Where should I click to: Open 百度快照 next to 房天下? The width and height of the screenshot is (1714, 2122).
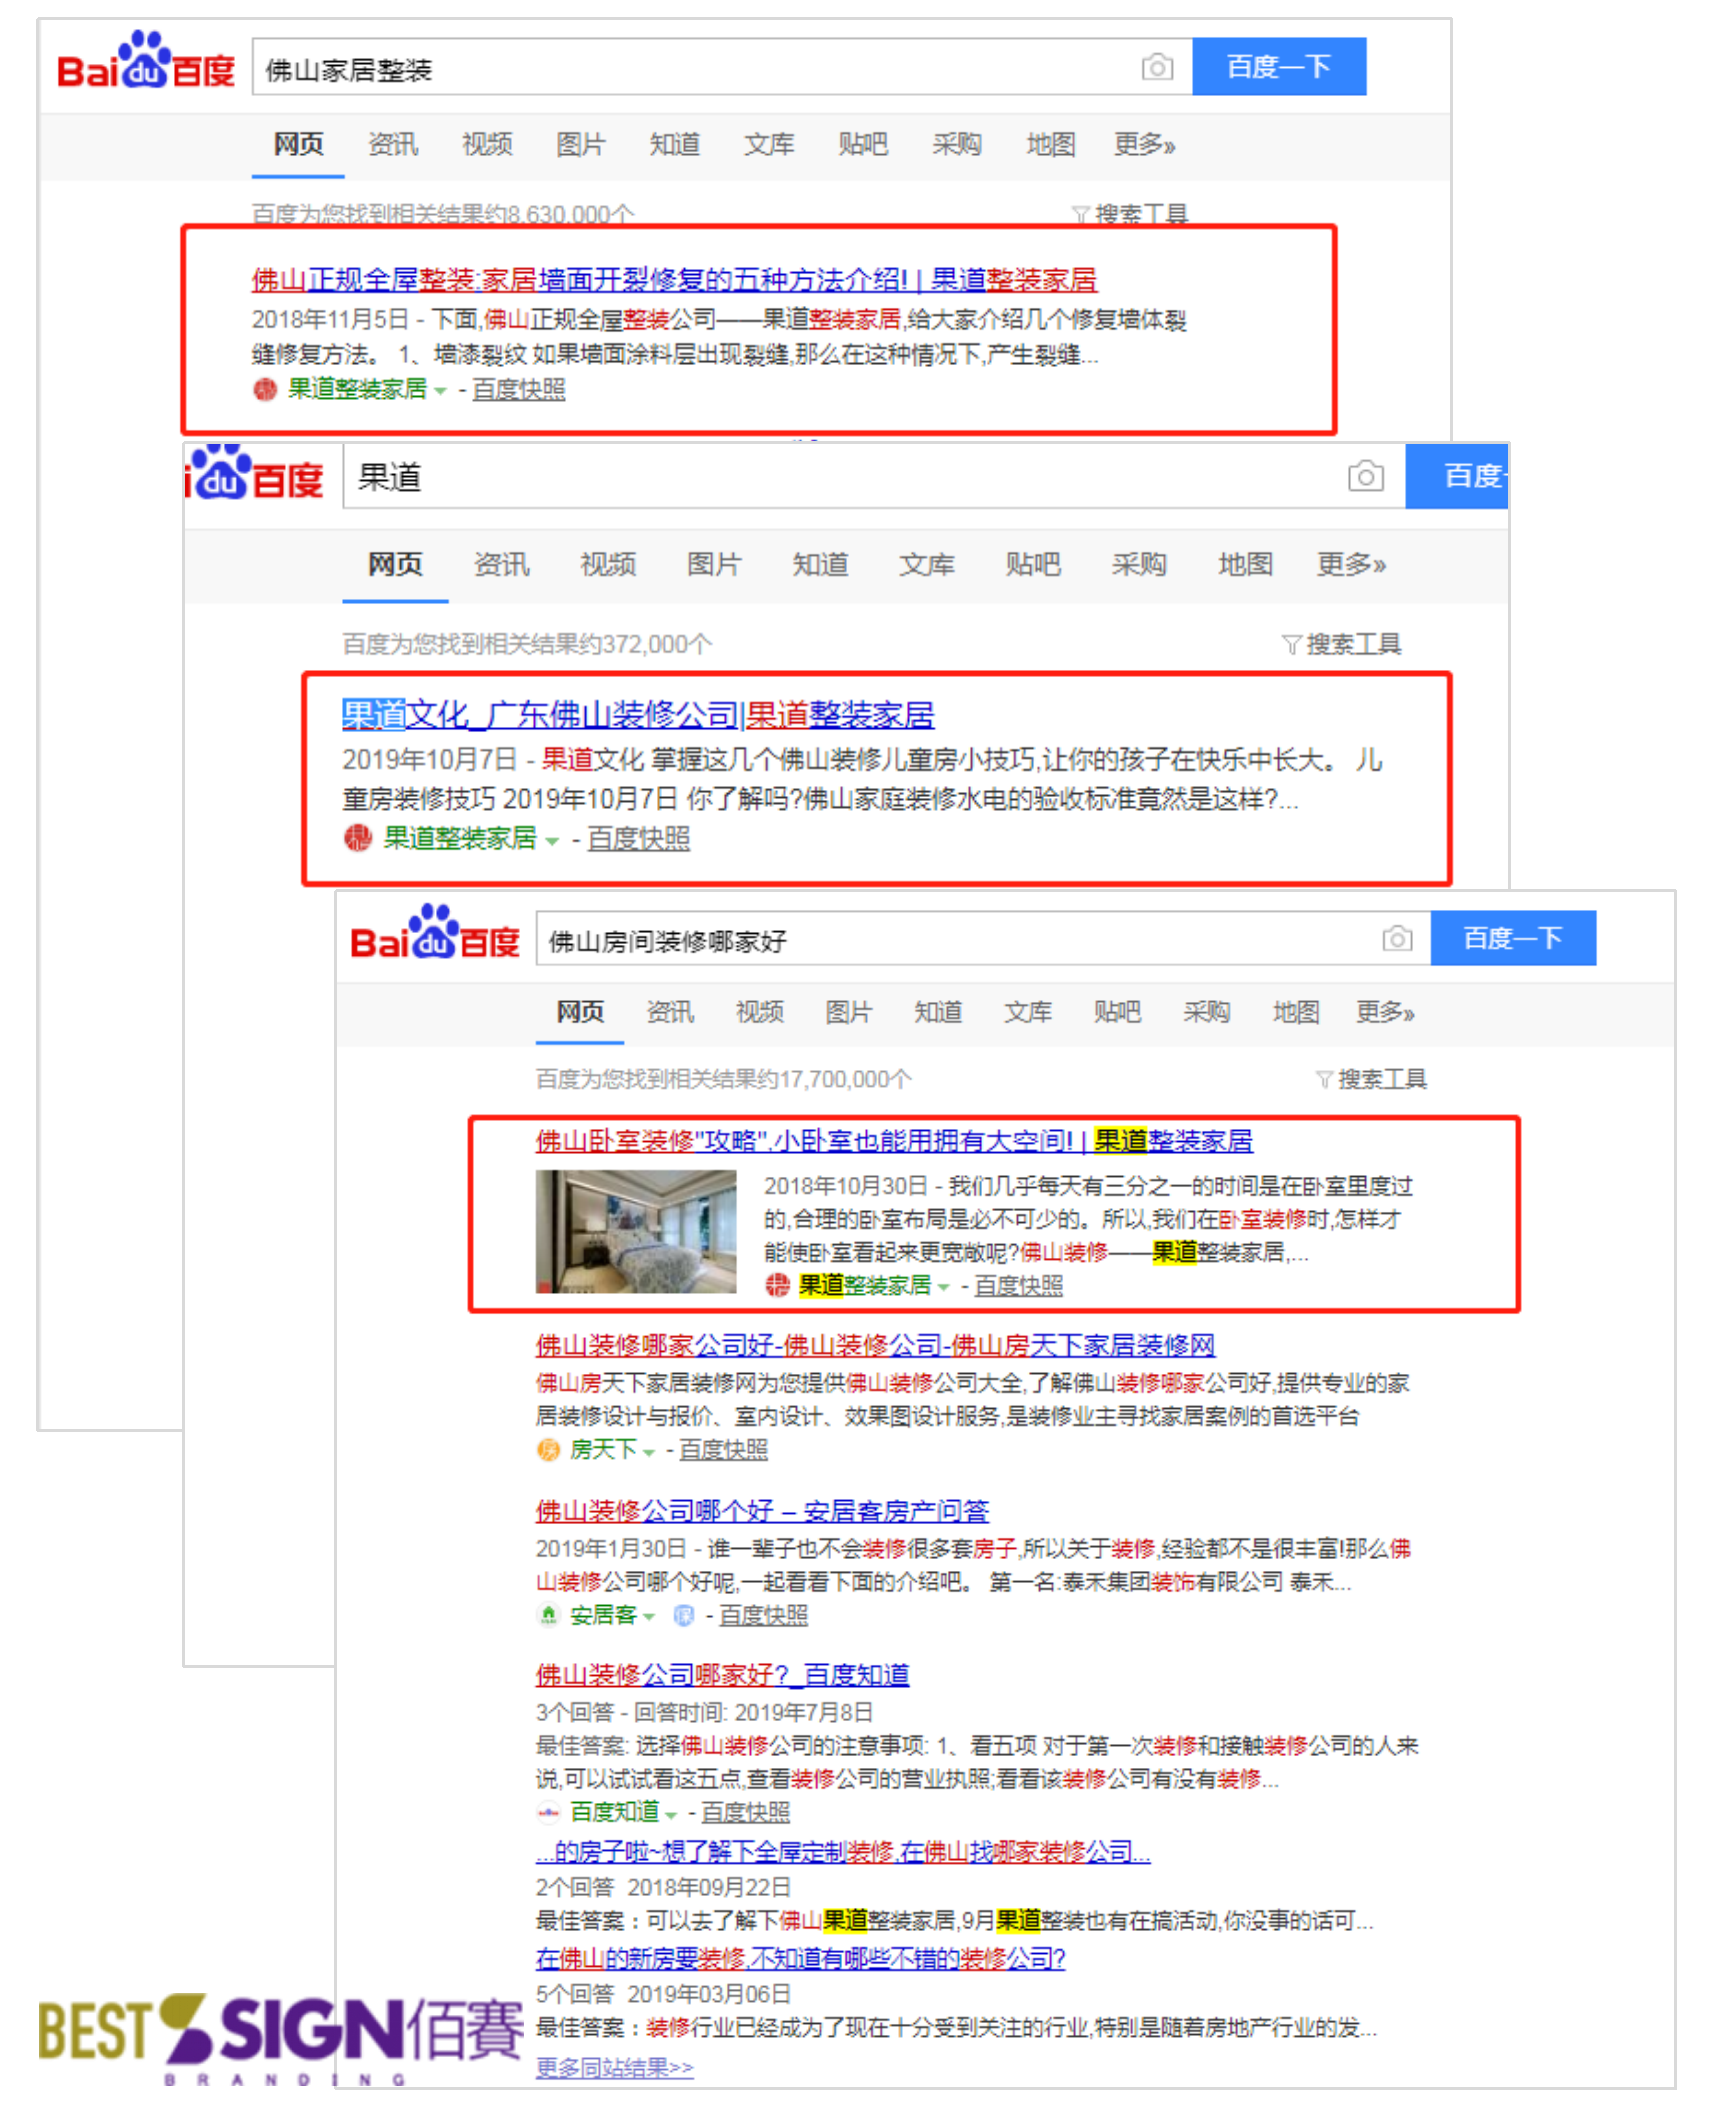[x=723, y=1450]
